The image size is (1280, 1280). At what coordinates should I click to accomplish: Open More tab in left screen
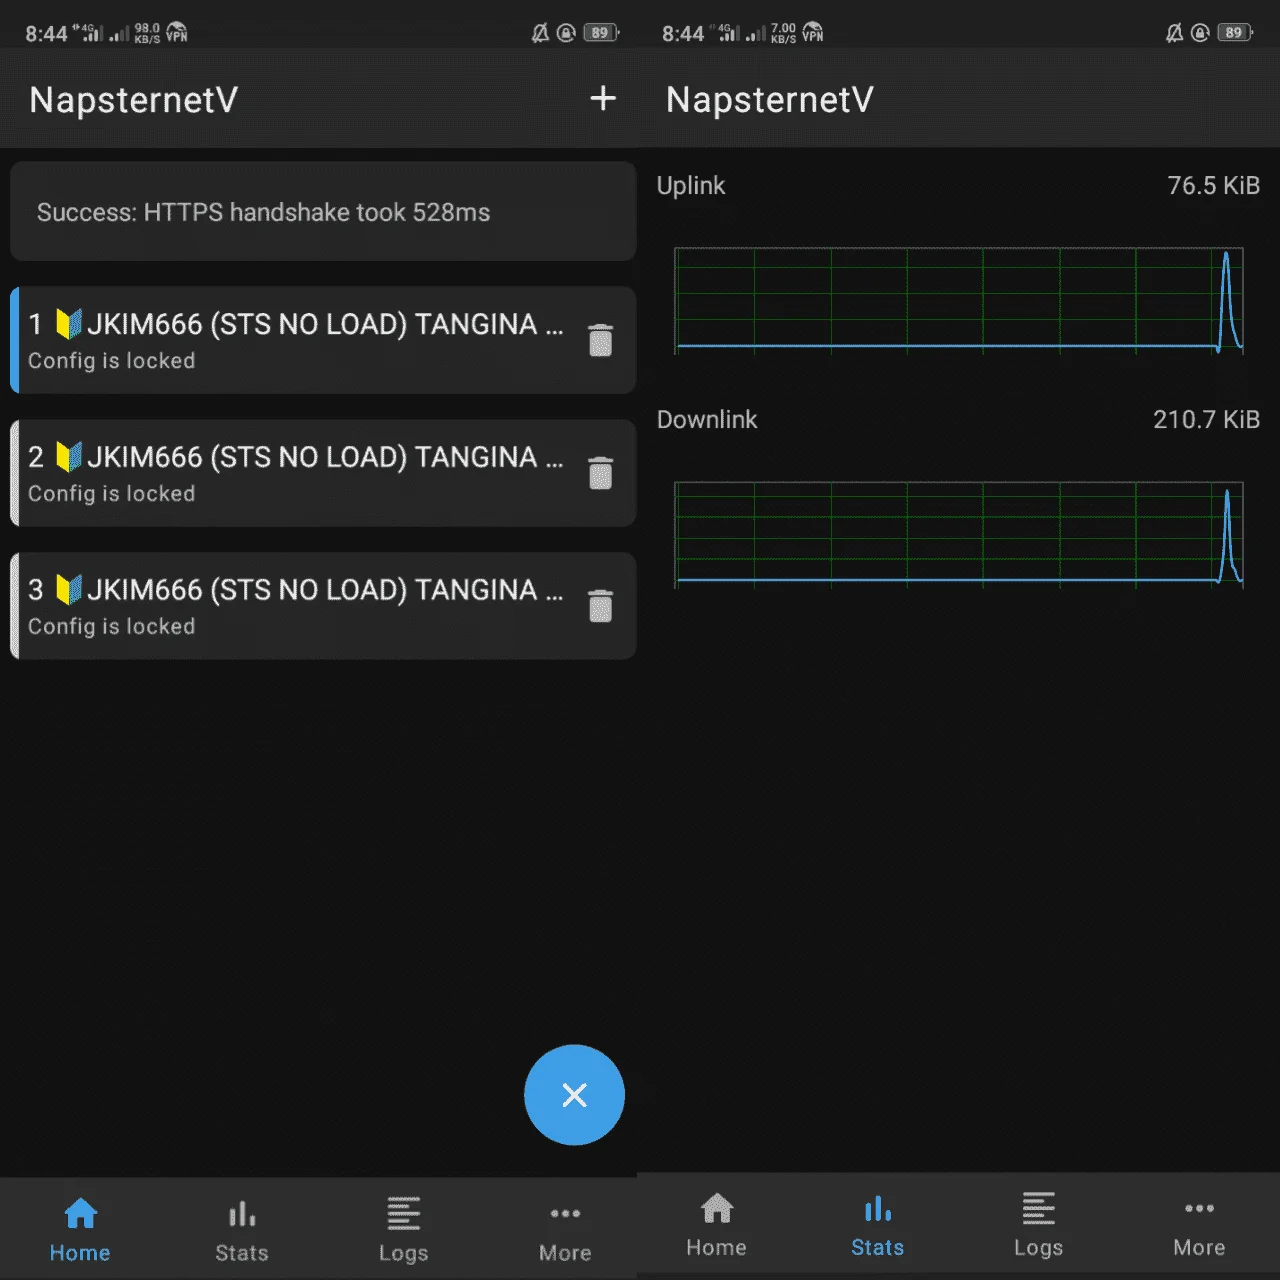pyautogui.click(x=565, y=1230)
